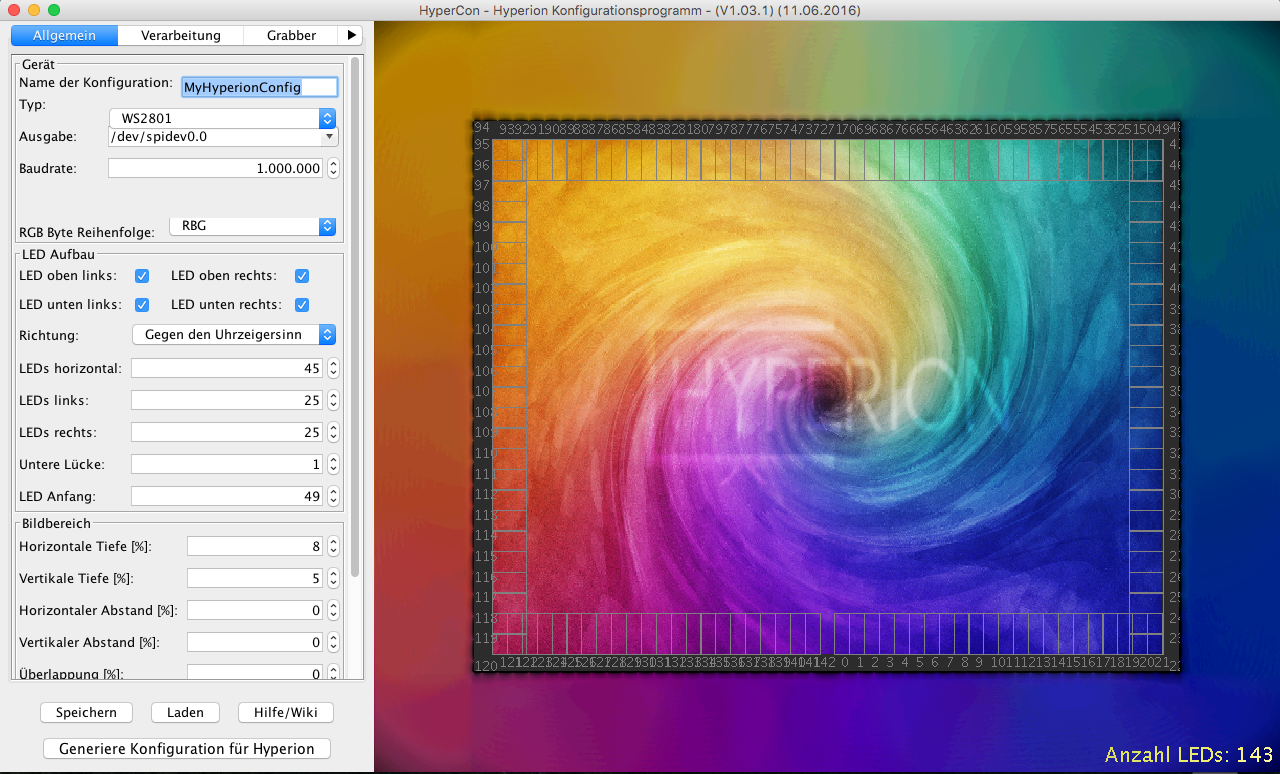
Task: Click the Untere Lücke stepper control
Action: click(333, 464)
